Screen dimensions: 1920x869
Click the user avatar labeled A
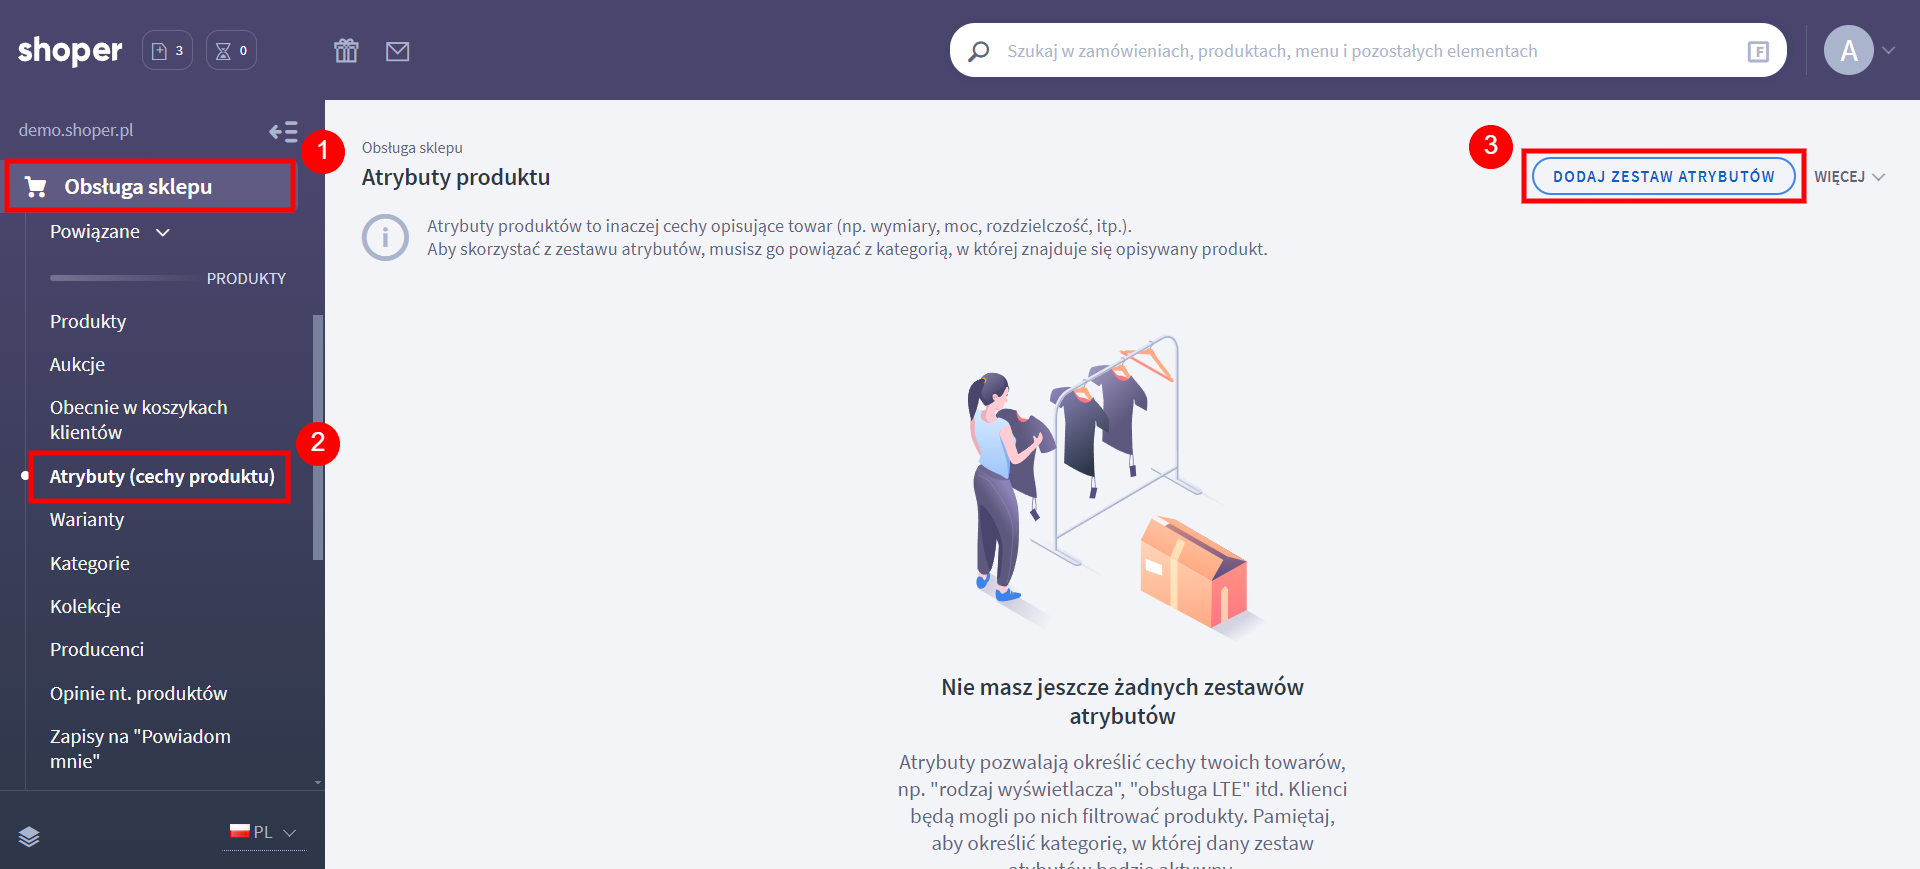[x=1848, y=50]
